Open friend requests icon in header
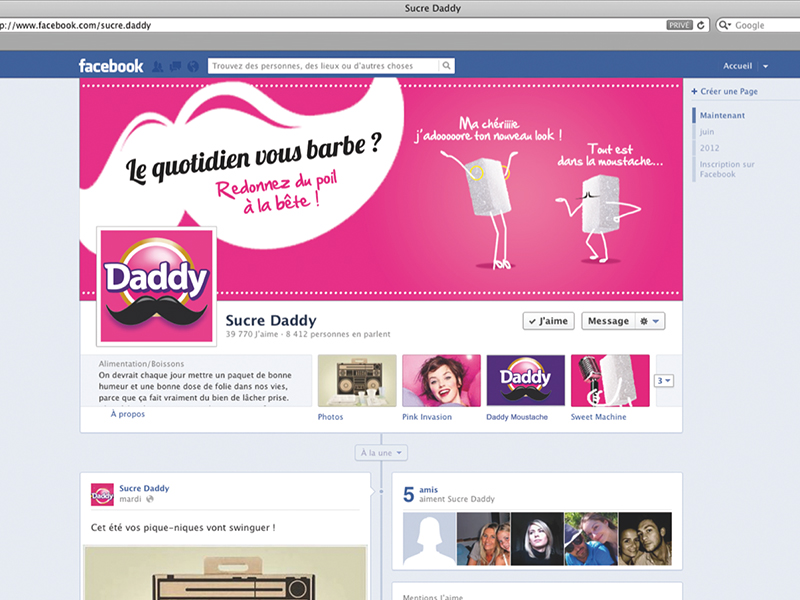The height and width of the screenshot is (600, 800). (158, 67)
